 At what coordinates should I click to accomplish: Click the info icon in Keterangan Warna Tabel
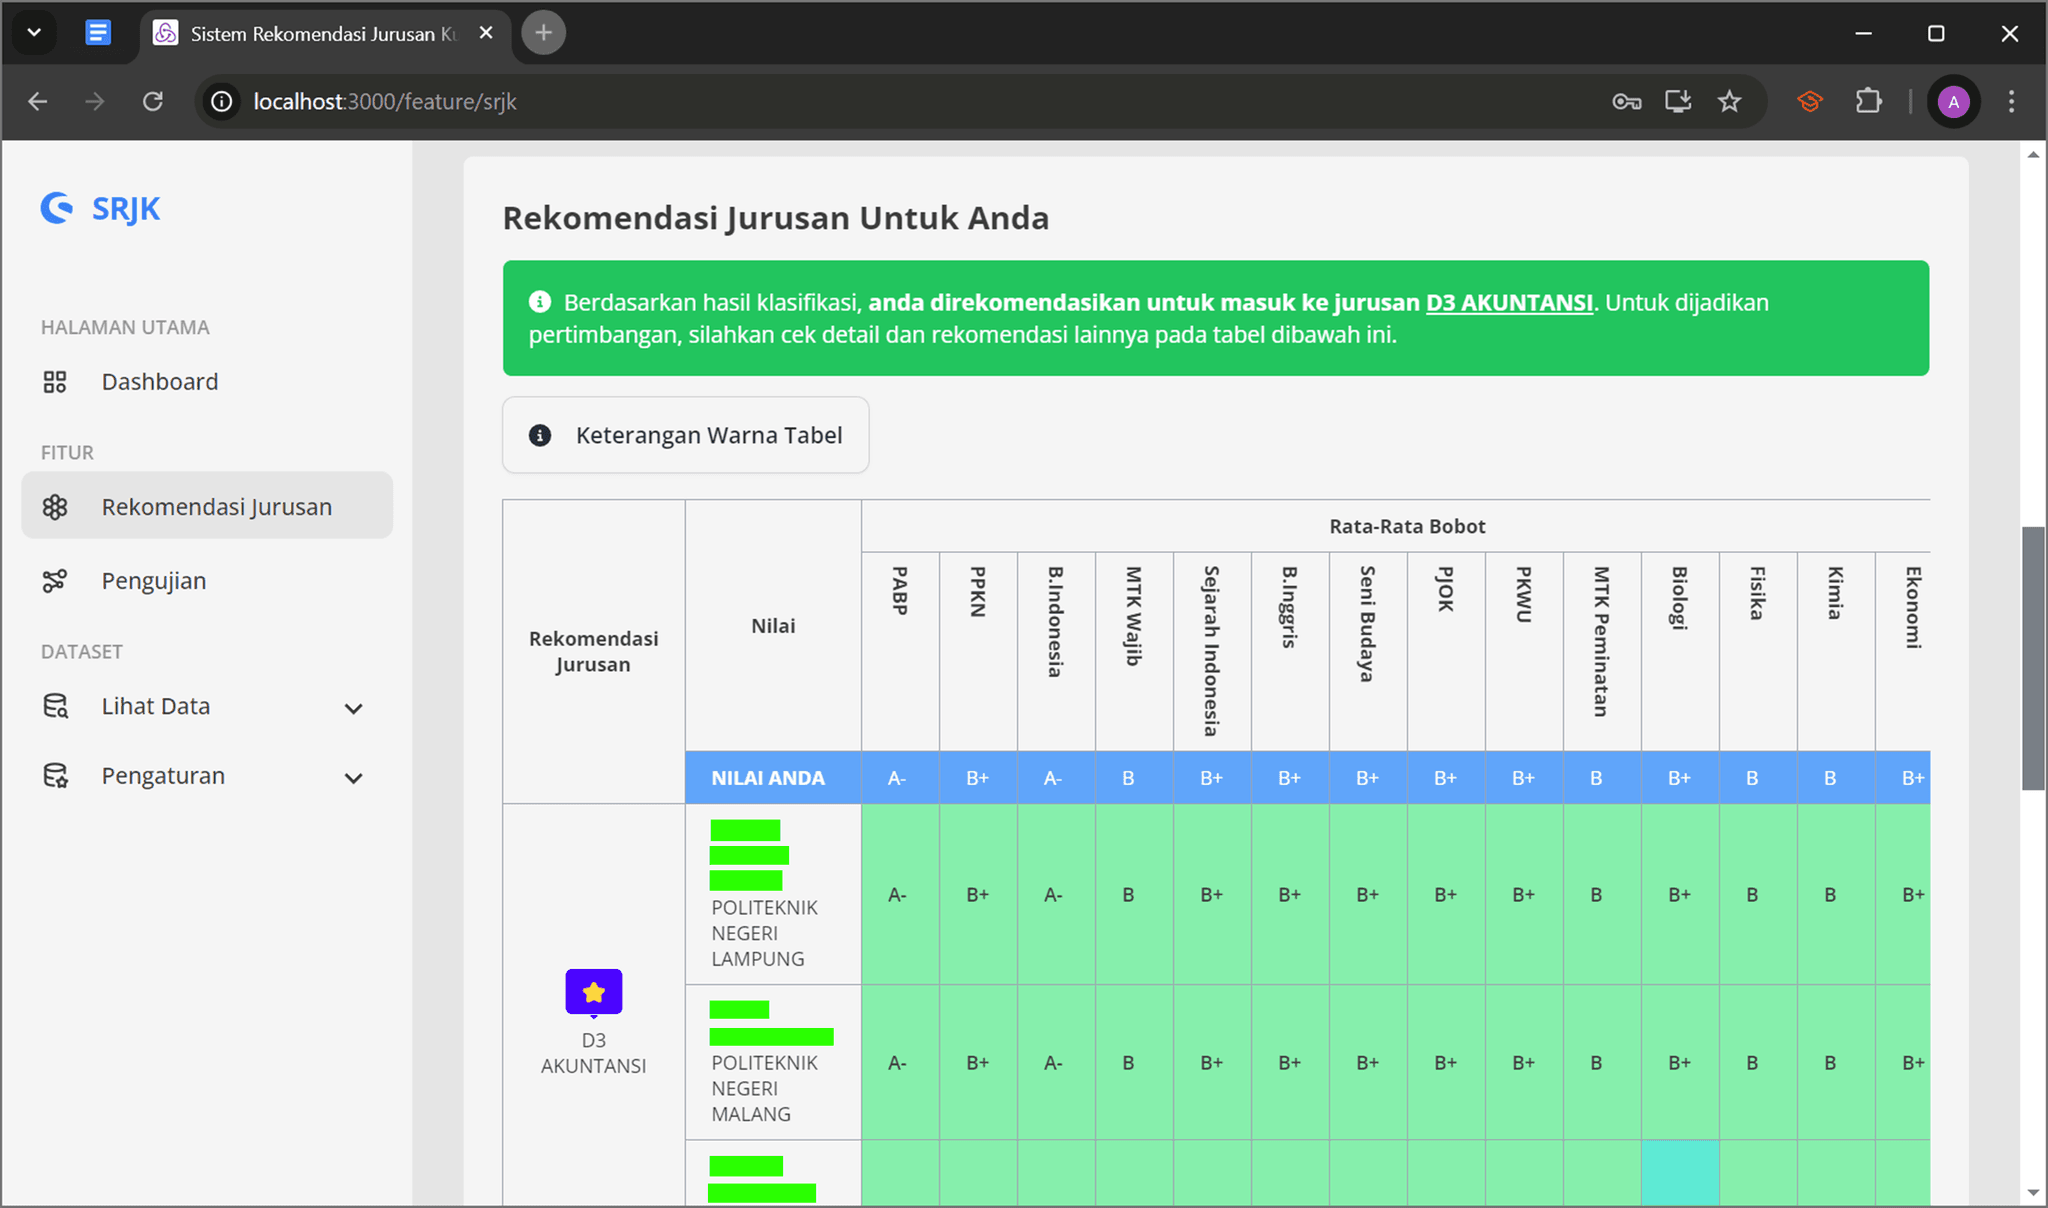pos(540,435)
